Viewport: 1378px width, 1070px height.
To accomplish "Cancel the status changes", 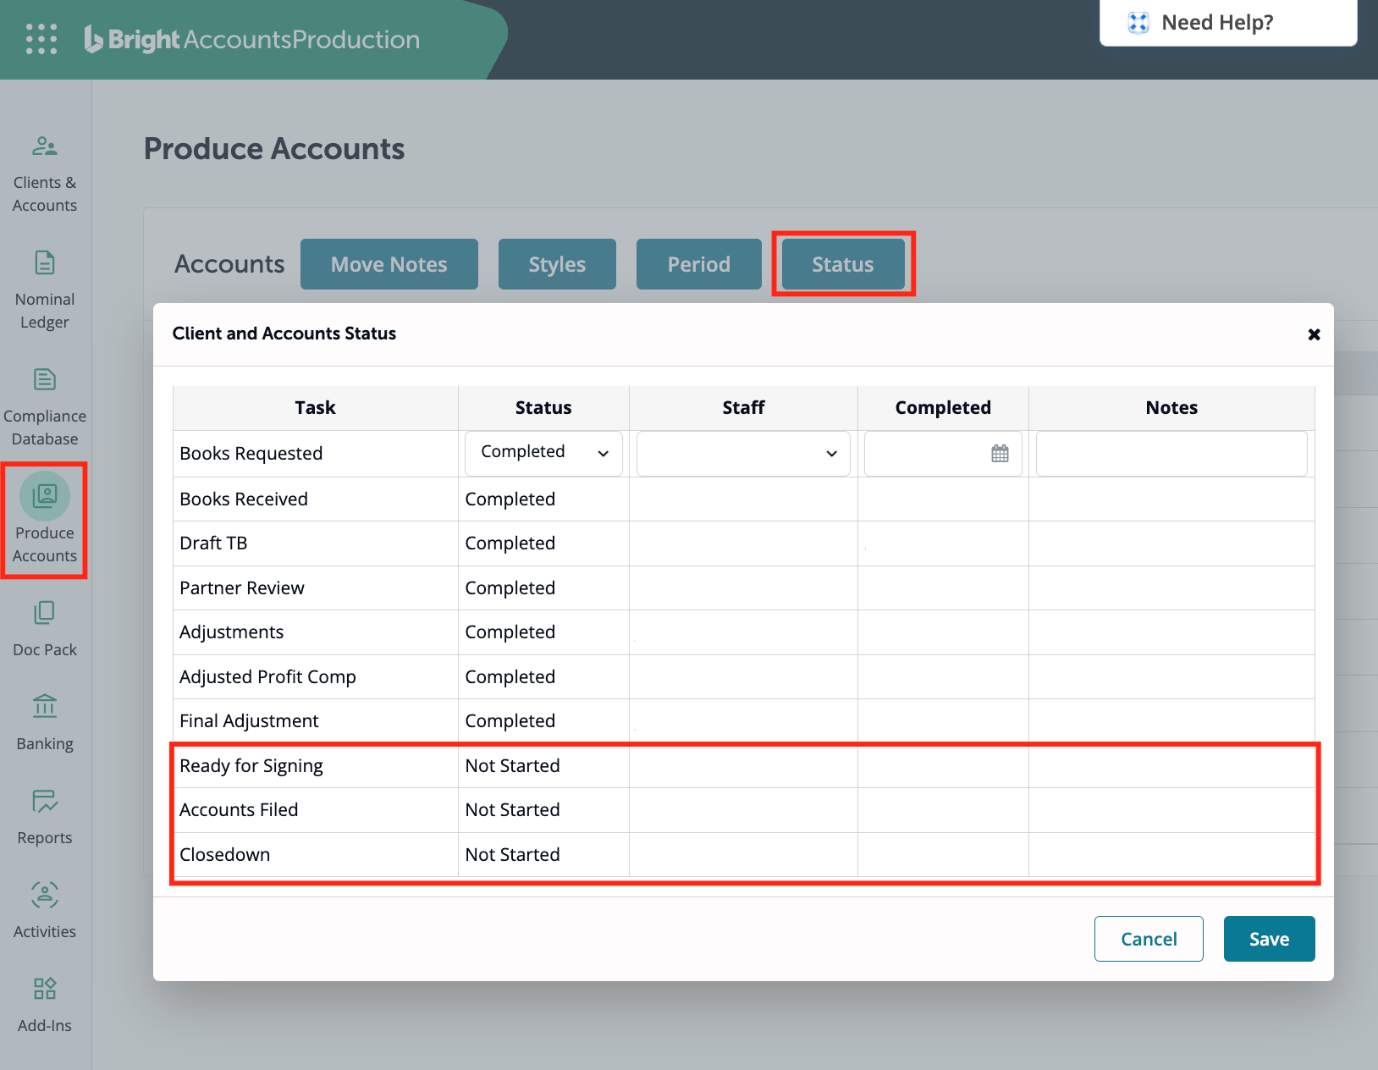I will pos(1149,939).
